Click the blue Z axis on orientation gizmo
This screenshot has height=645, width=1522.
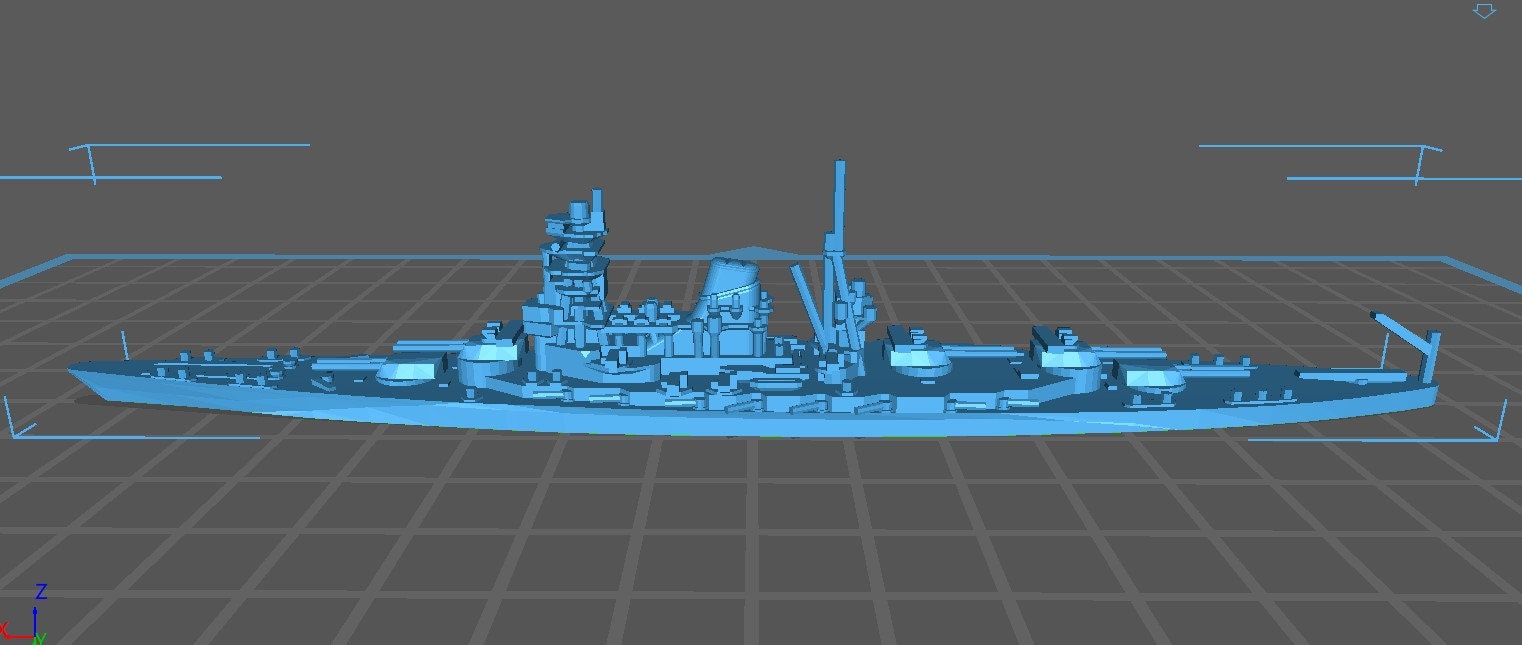(37, 610)
